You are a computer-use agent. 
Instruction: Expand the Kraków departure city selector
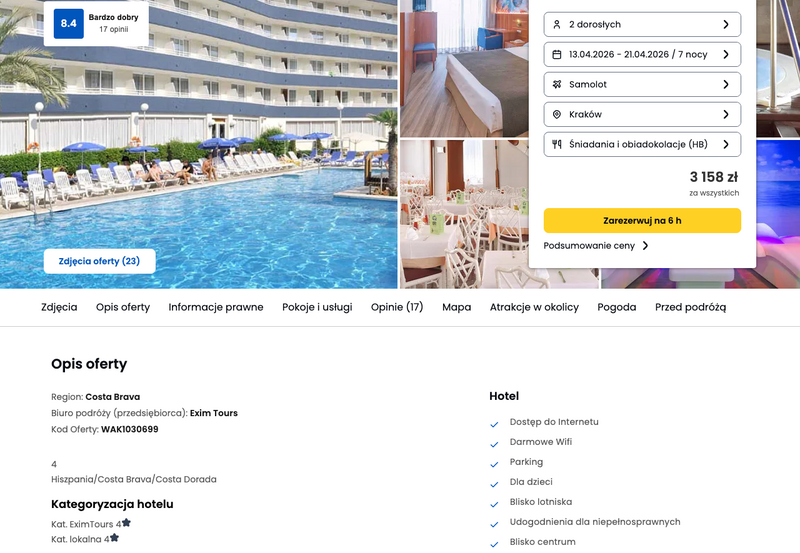[x=642, y=115]
